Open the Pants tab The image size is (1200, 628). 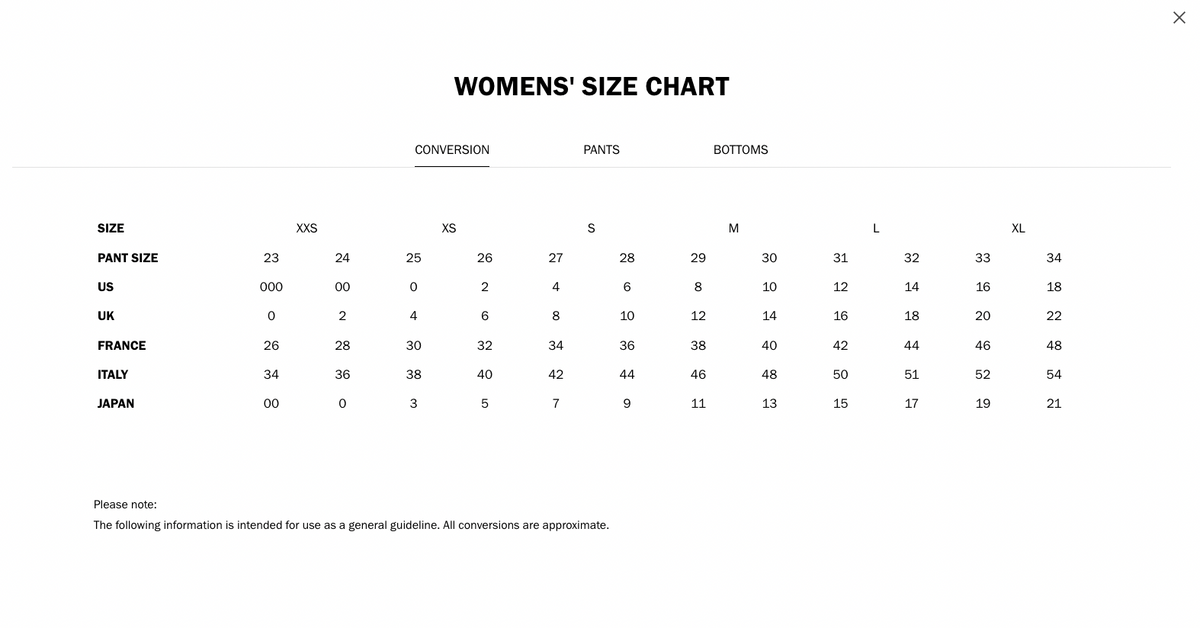point(601,150)
